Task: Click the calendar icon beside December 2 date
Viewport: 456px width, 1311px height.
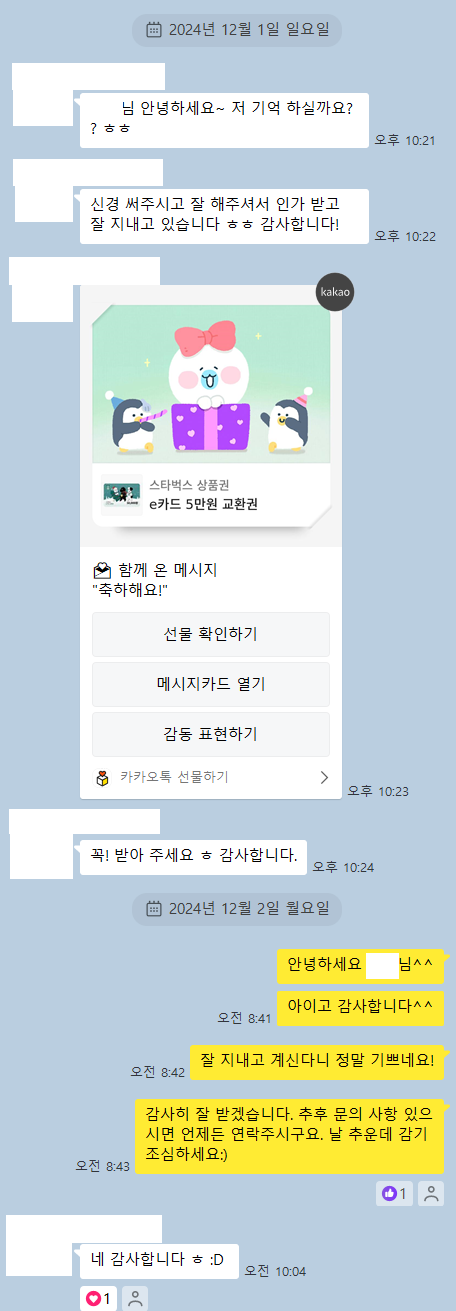Action: coord(154,908)
